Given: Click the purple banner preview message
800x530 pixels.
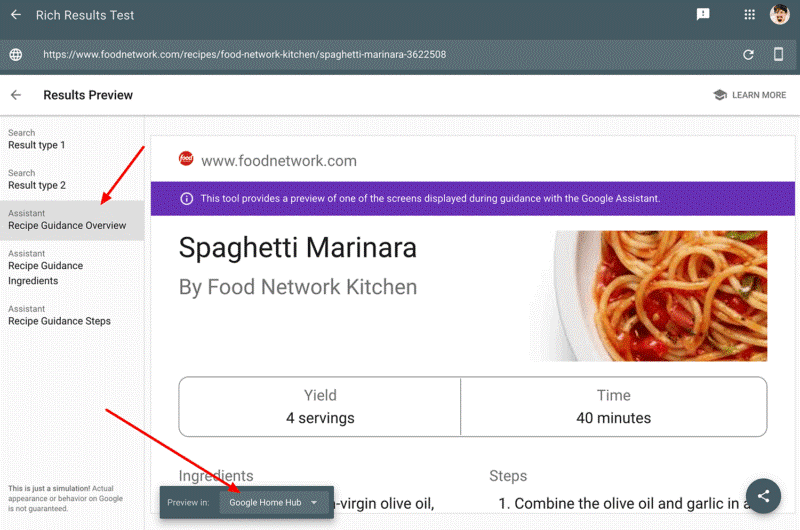Looking at the screenshot, I should tap(430, 198).
